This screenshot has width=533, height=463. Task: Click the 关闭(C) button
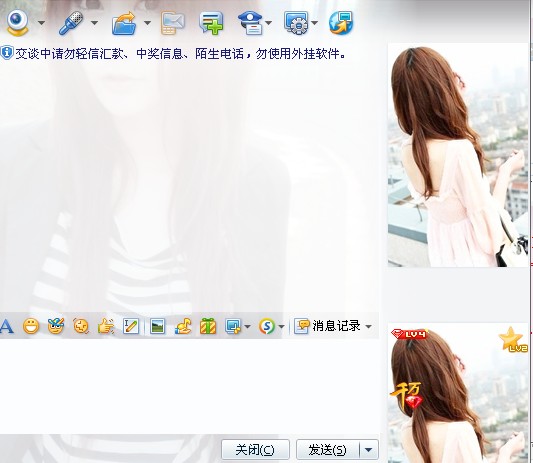click(x=255, y=450)
